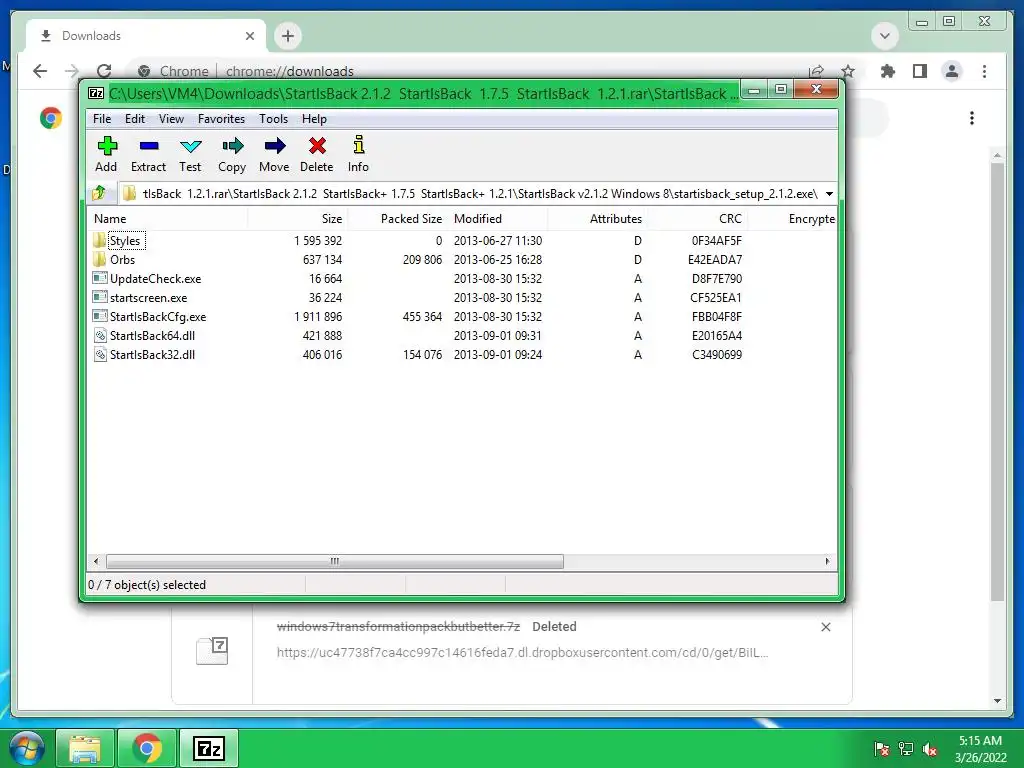Select the StartIsBackCfg.exe file icon
Viewport: 1024px width, 768px height.
tap(100, 316)
